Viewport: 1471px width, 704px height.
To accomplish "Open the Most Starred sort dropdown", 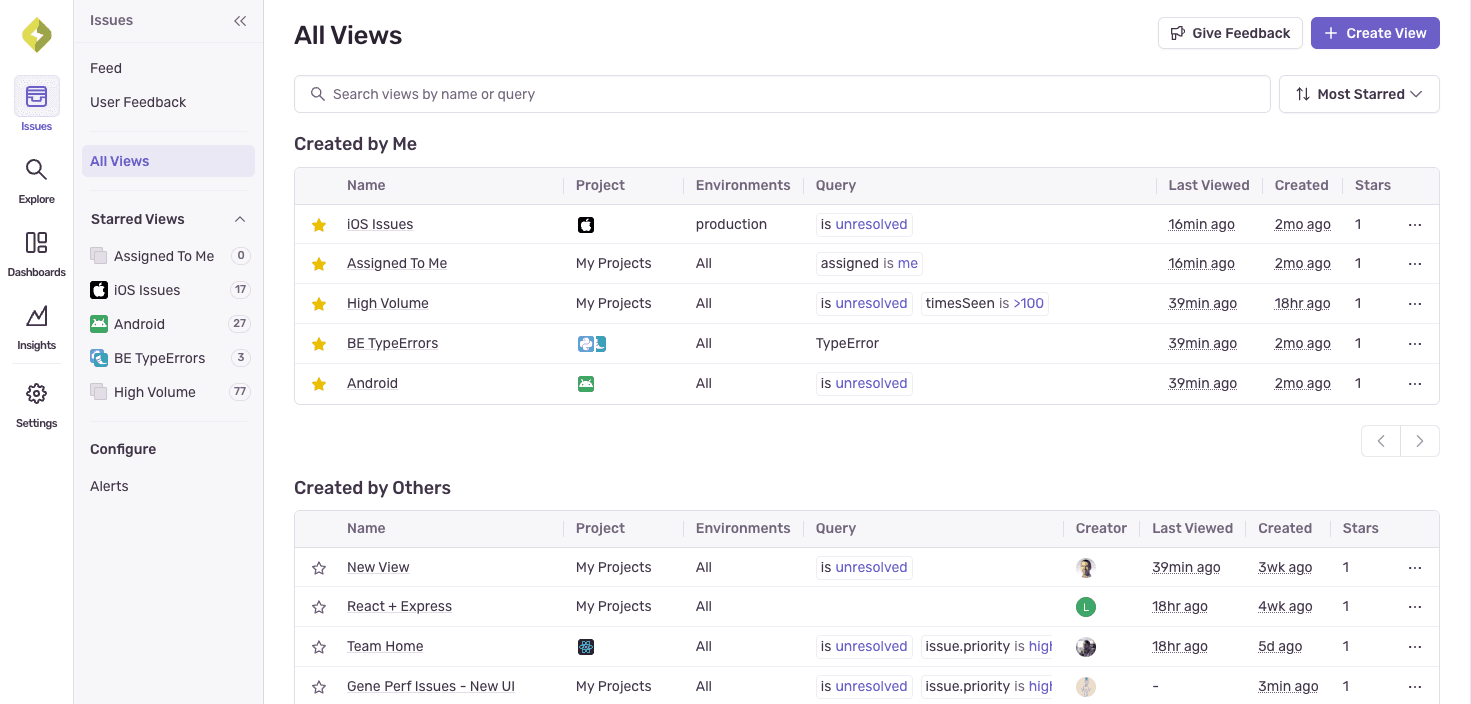I will (1359, 94).
